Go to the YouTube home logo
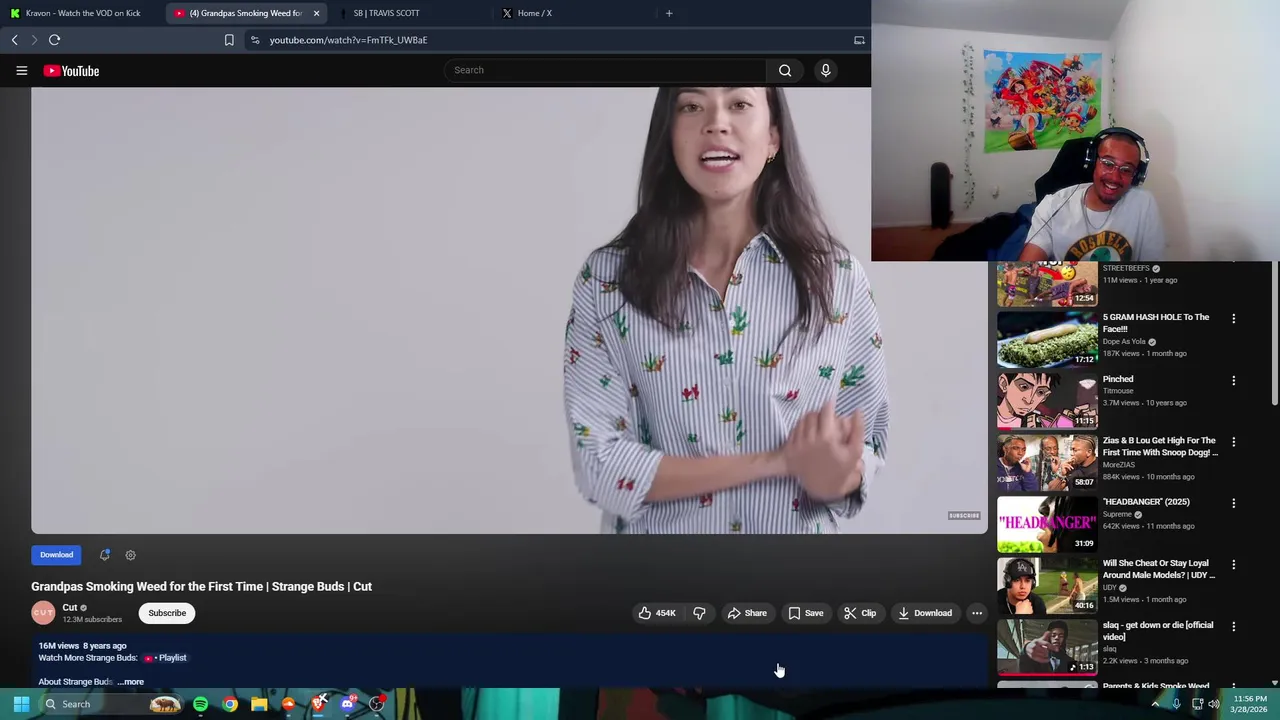 click(x=71, y=71)
